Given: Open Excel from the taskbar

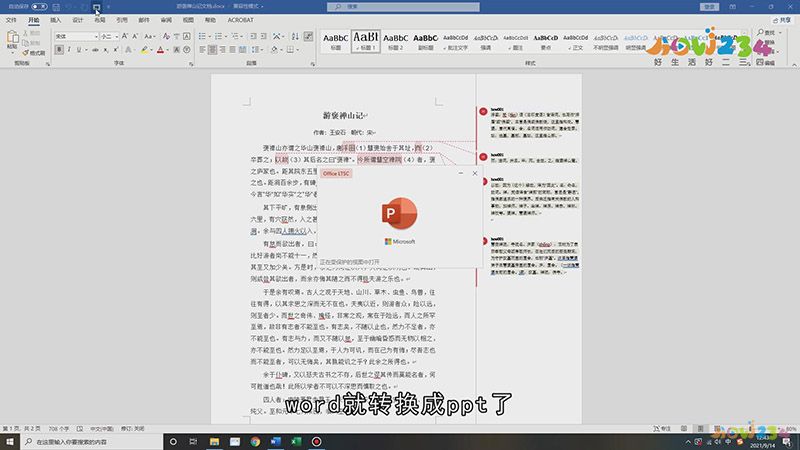Looking at the screenshot, I should (296, 441).
